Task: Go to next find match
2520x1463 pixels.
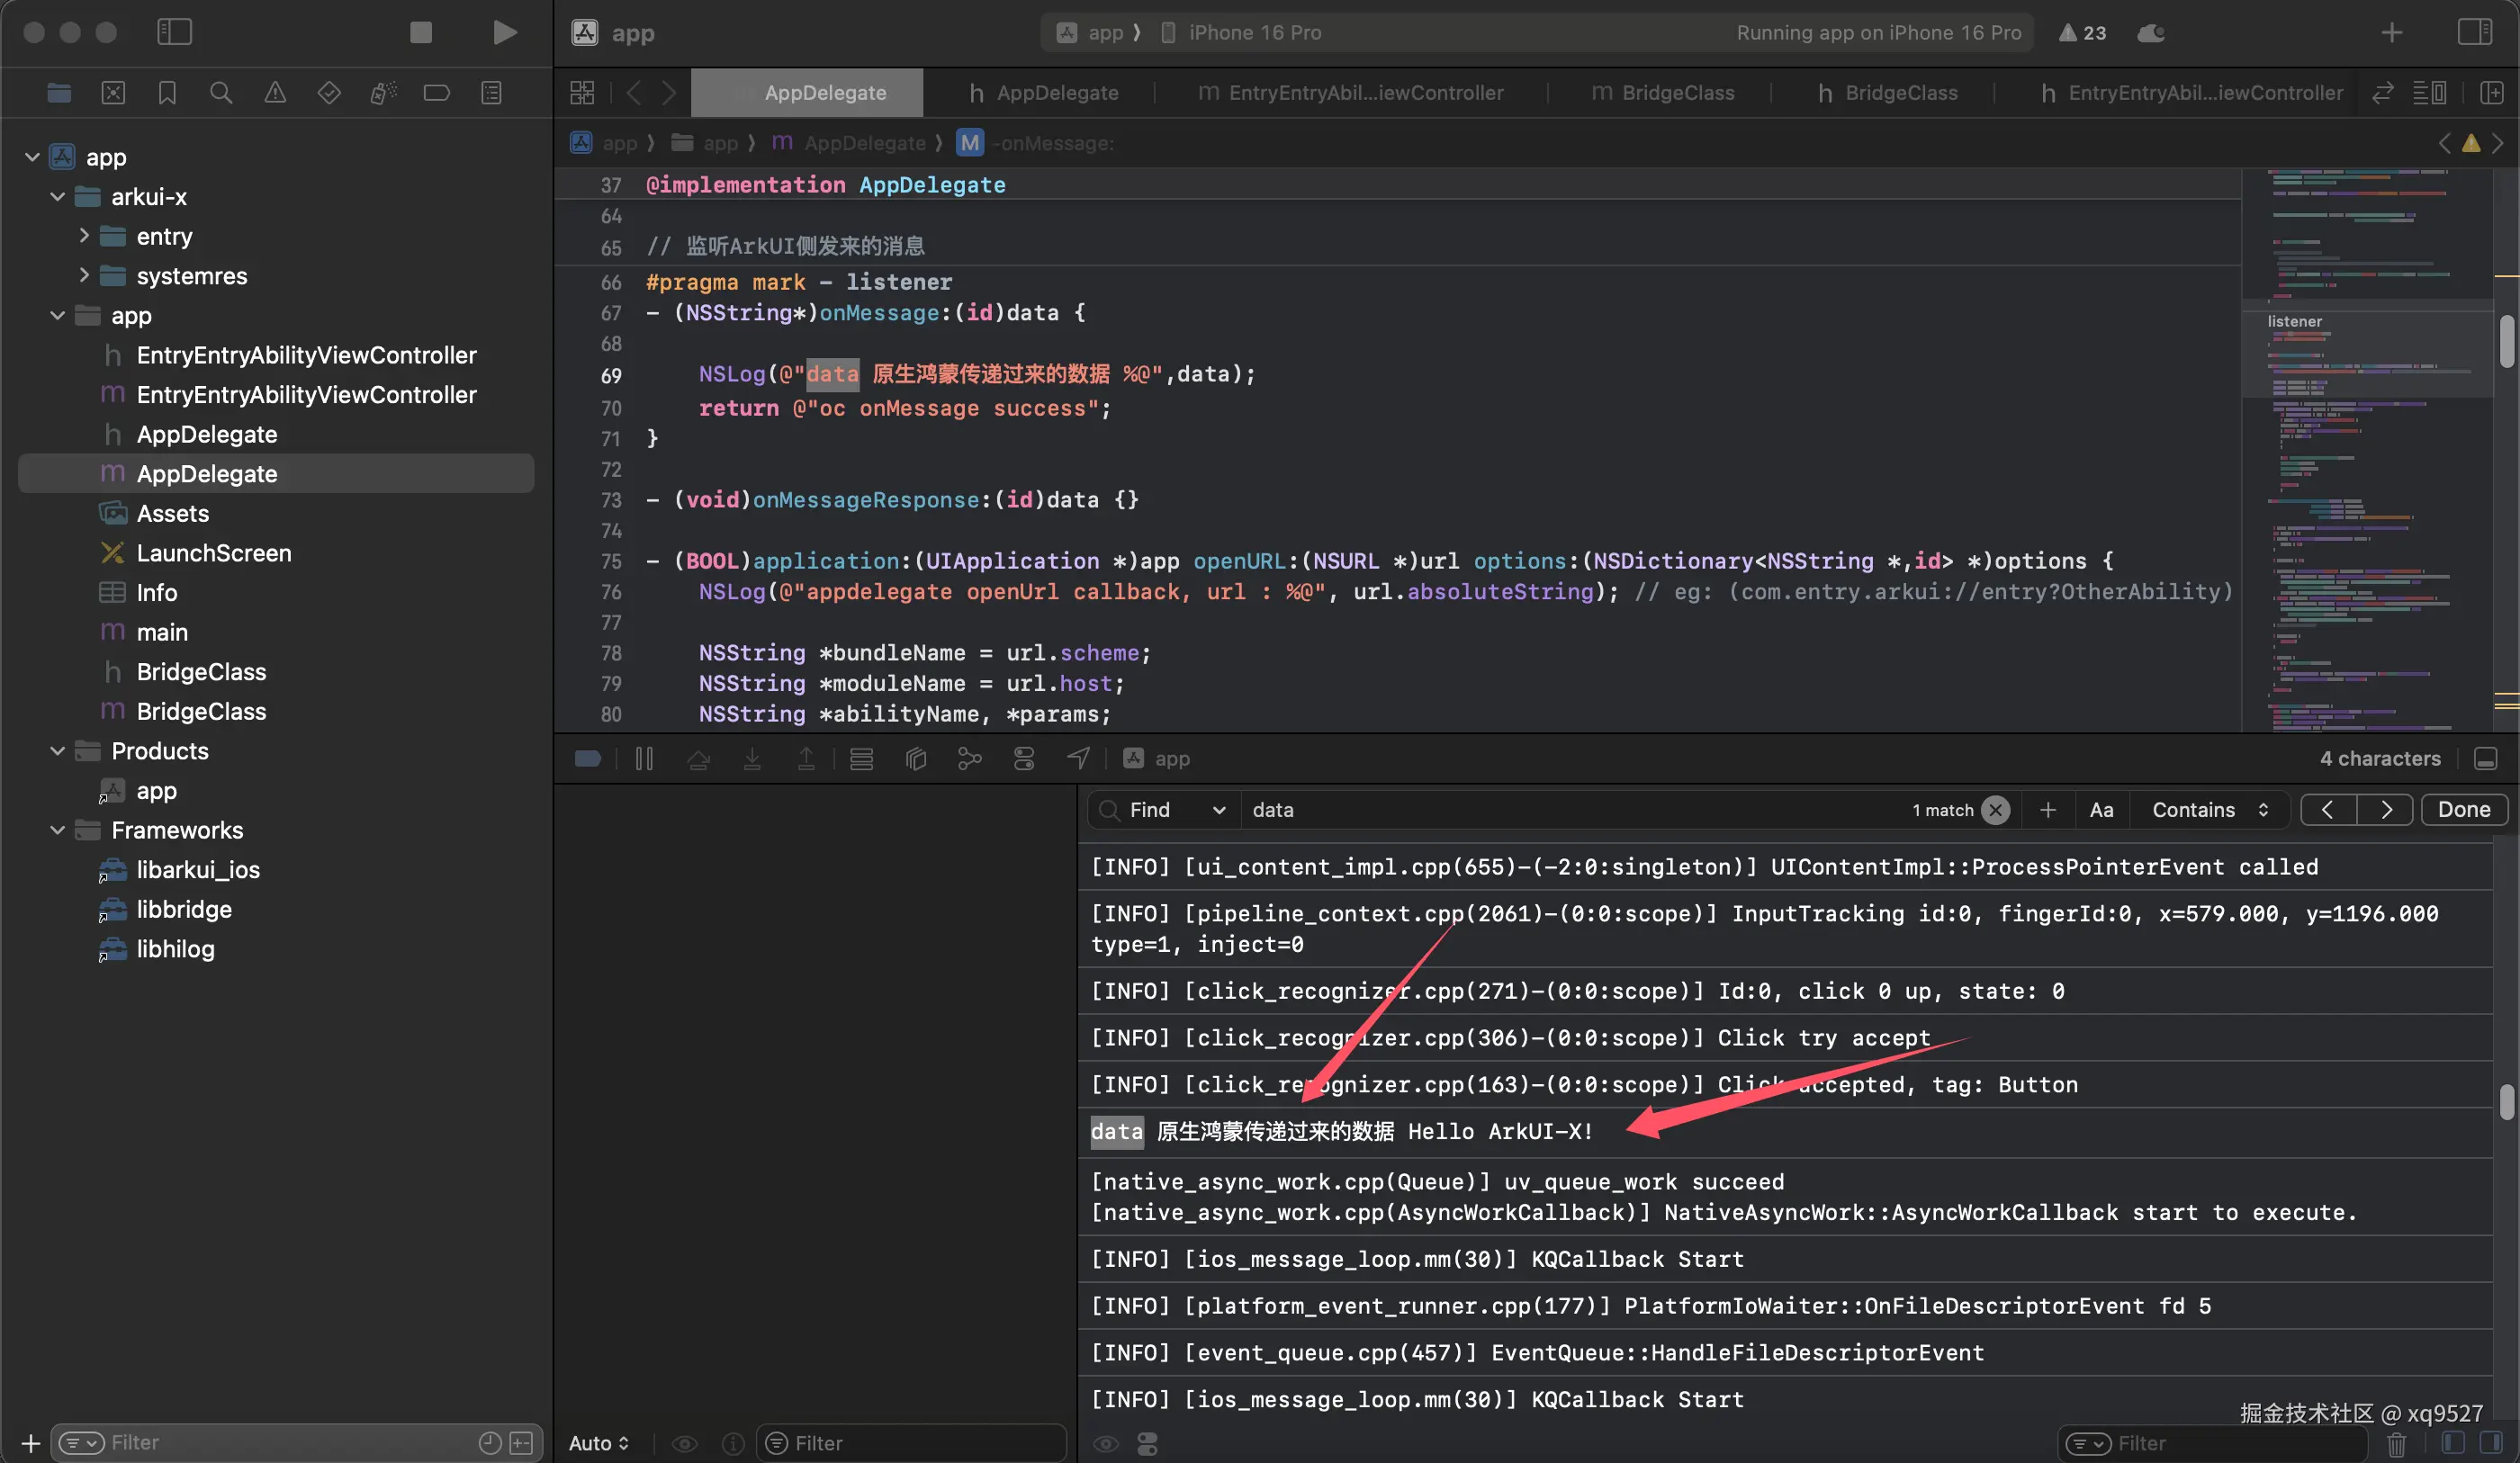Action: click(2385, 810)
